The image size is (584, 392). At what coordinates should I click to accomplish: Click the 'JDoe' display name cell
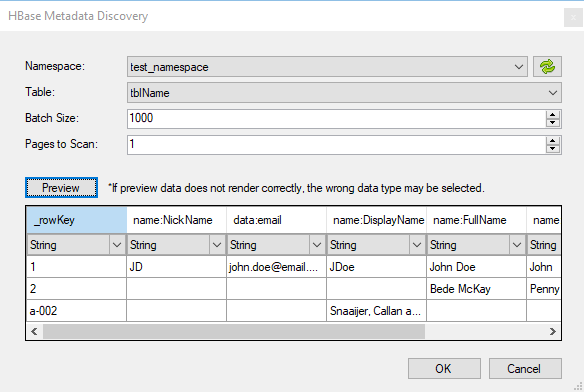point(377,267)
